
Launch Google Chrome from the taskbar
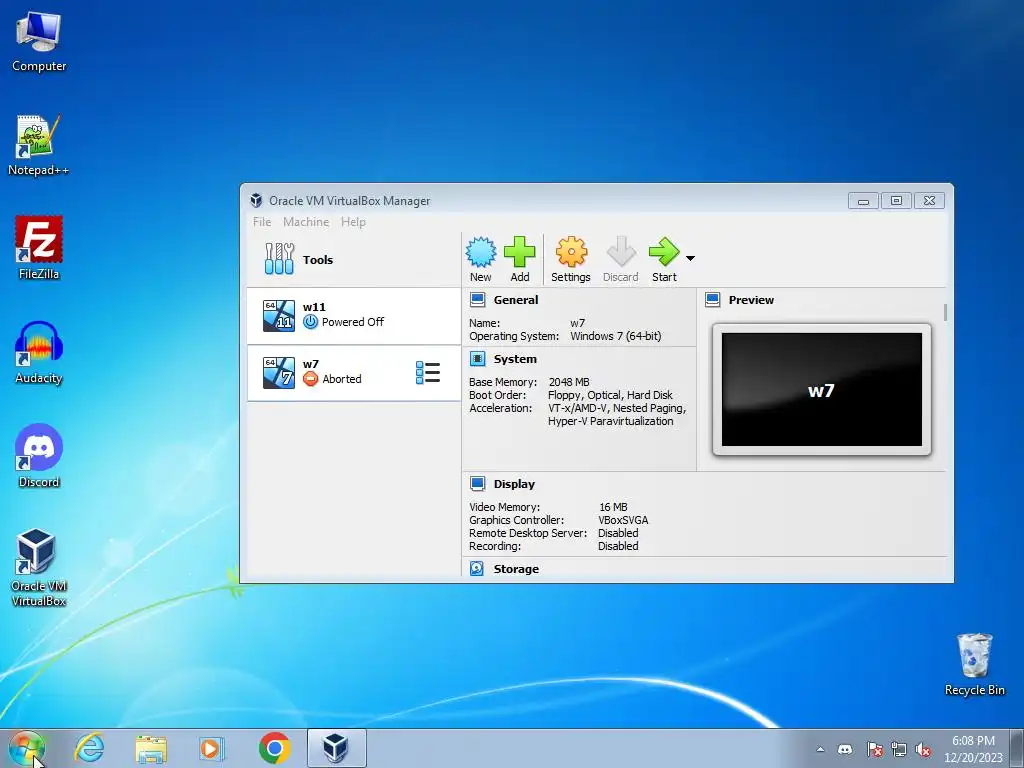coord(274,748)
